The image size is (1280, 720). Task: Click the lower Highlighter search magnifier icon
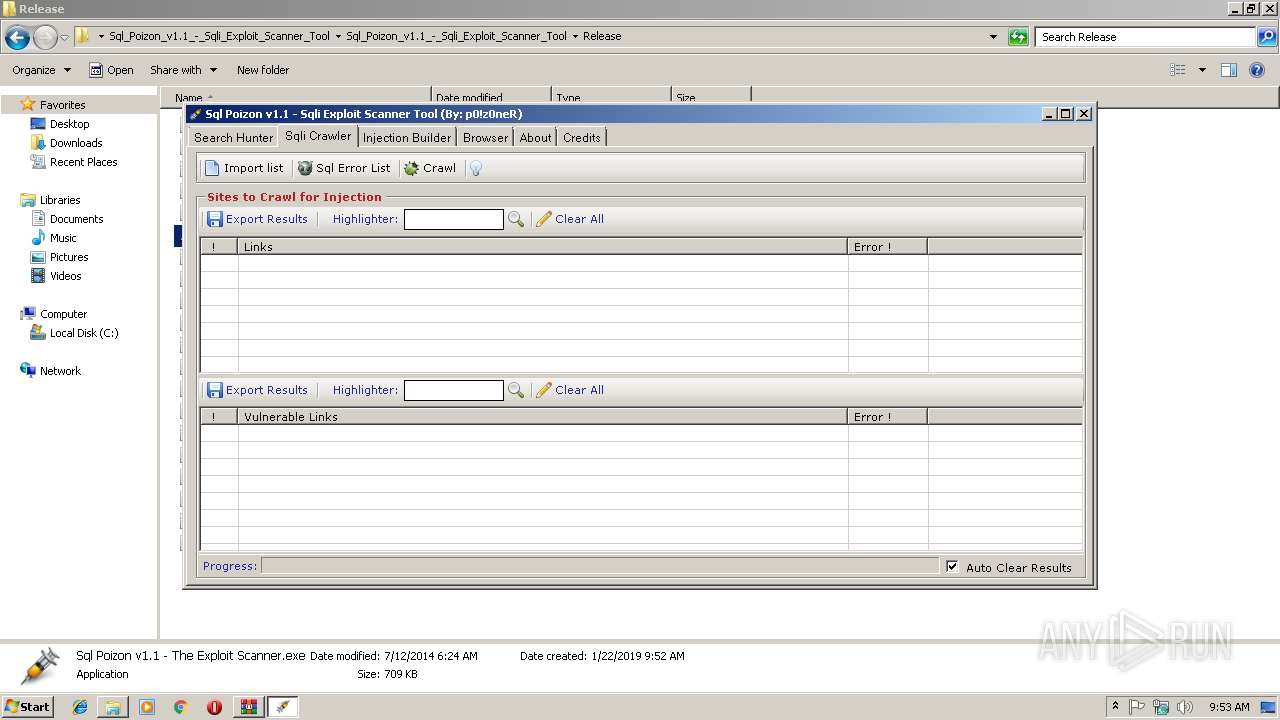click(x=516, y=390)
